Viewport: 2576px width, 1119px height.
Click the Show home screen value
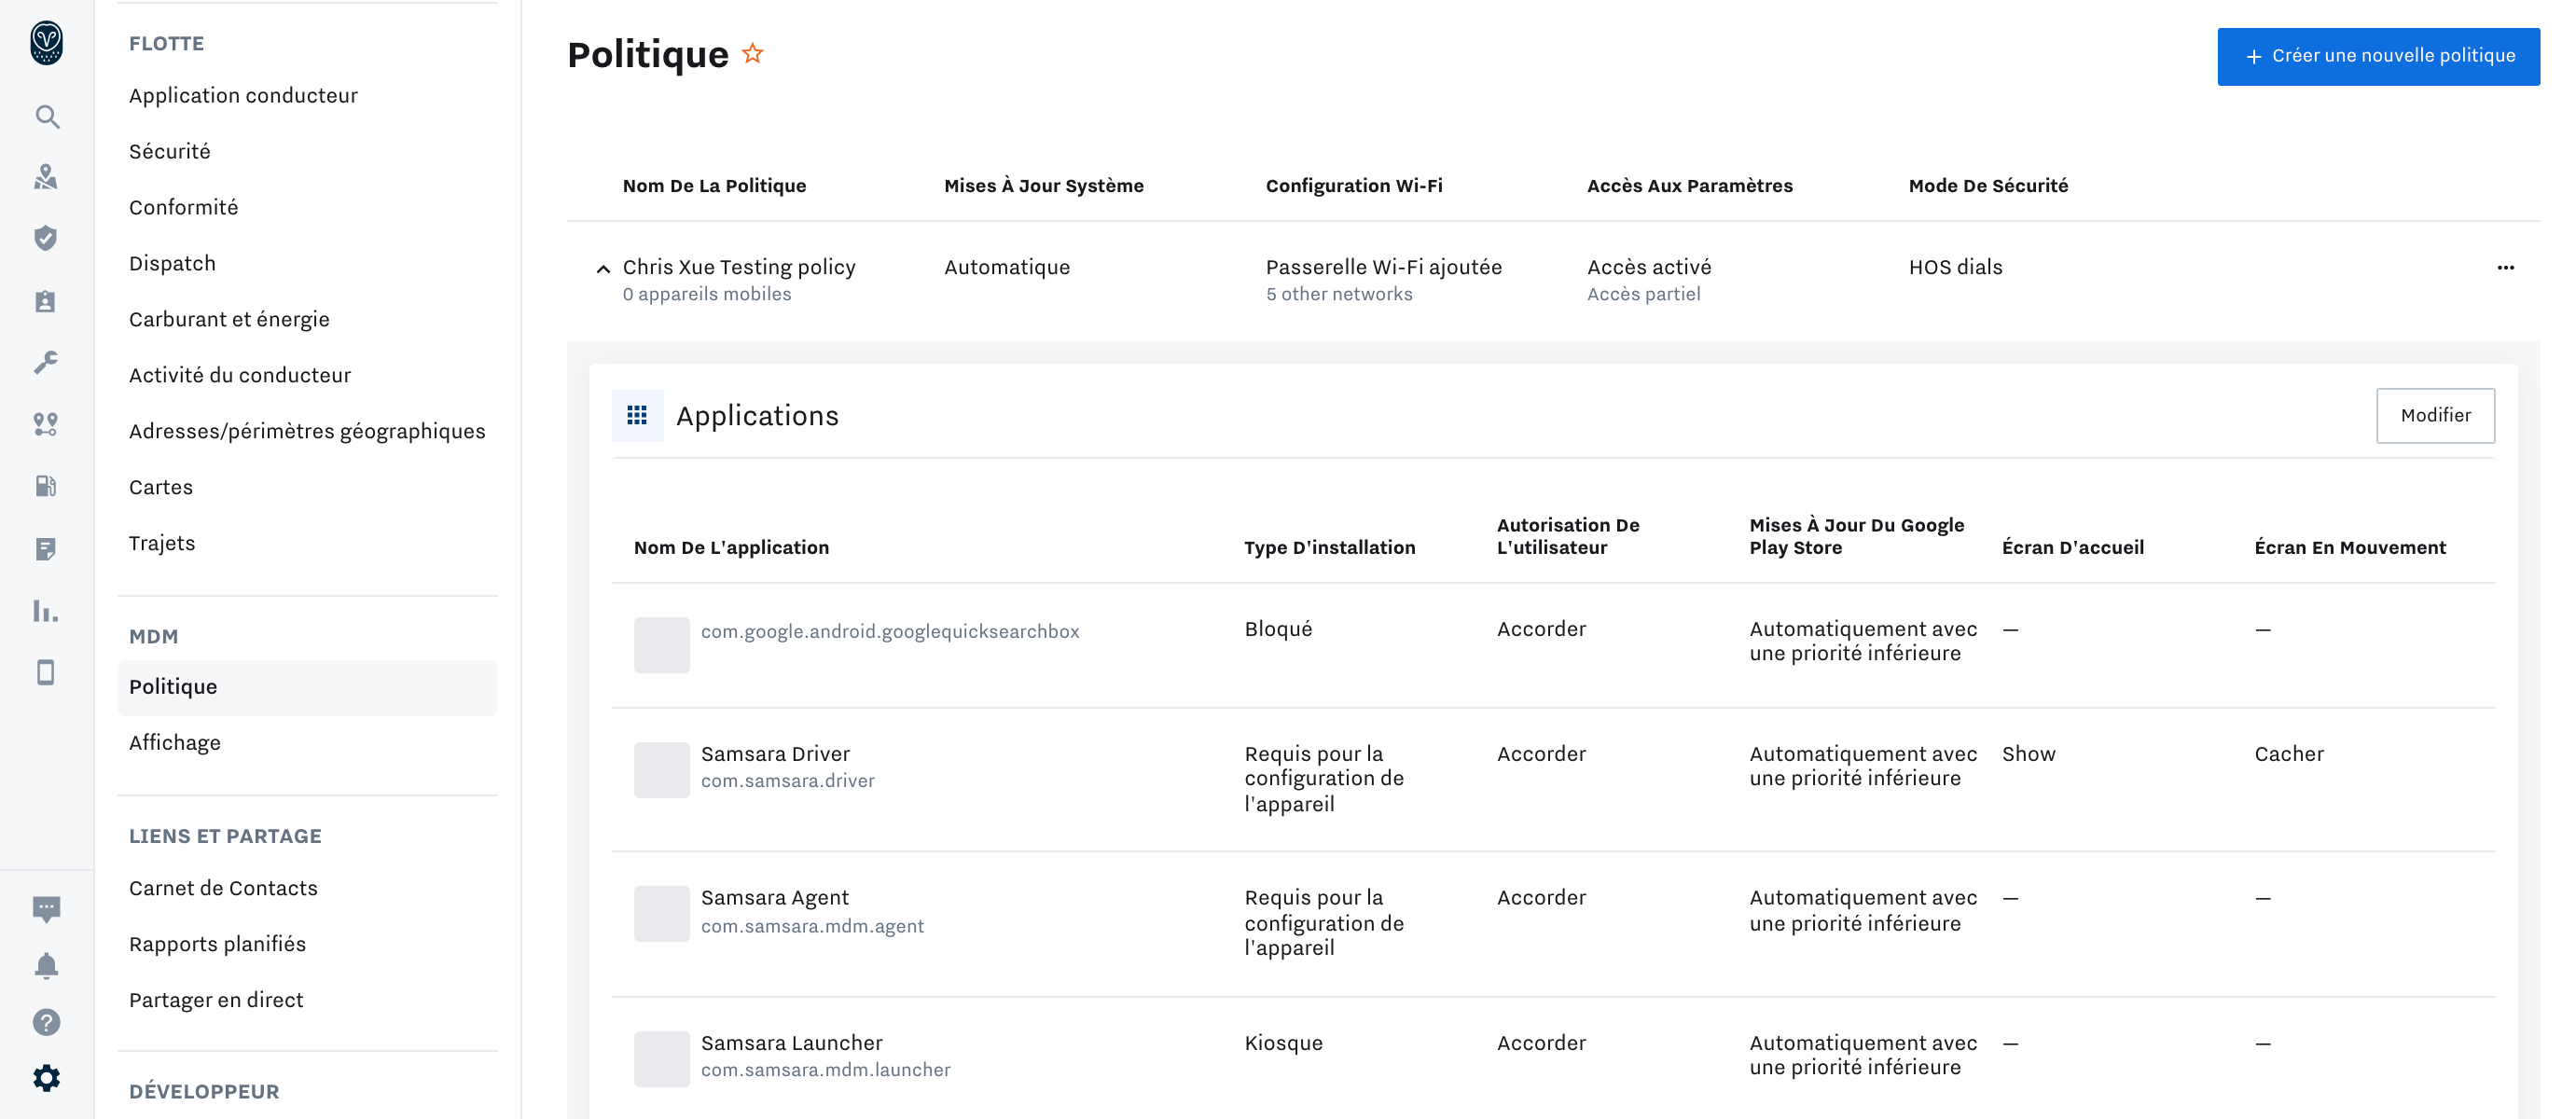click(2028, 754)
